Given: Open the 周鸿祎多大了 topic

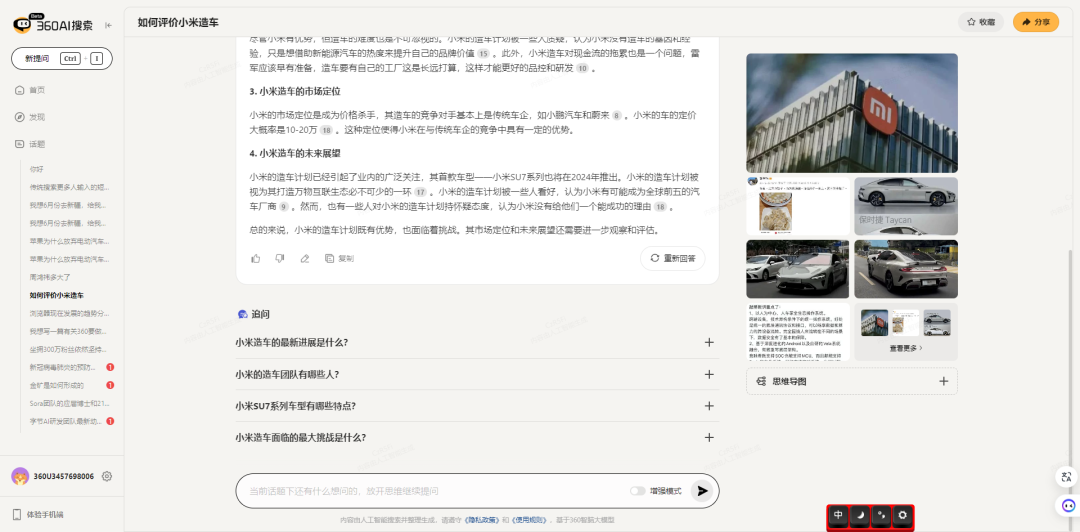Looking at the screenshot, I should coord(50,277).
